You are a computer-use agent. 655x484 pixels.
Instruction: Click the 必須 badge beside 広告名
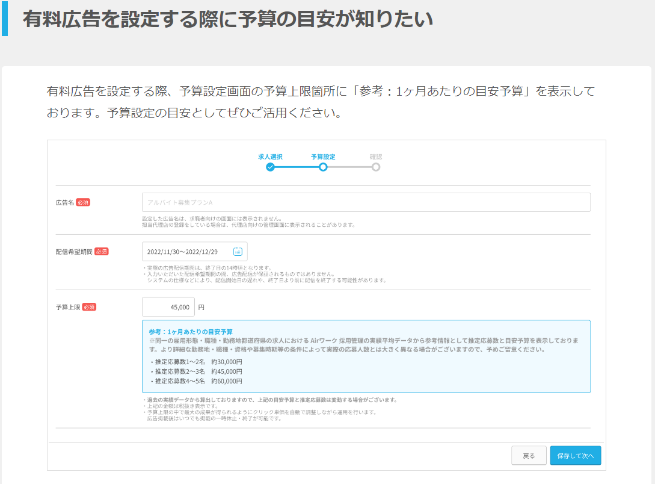click(83, 202)
